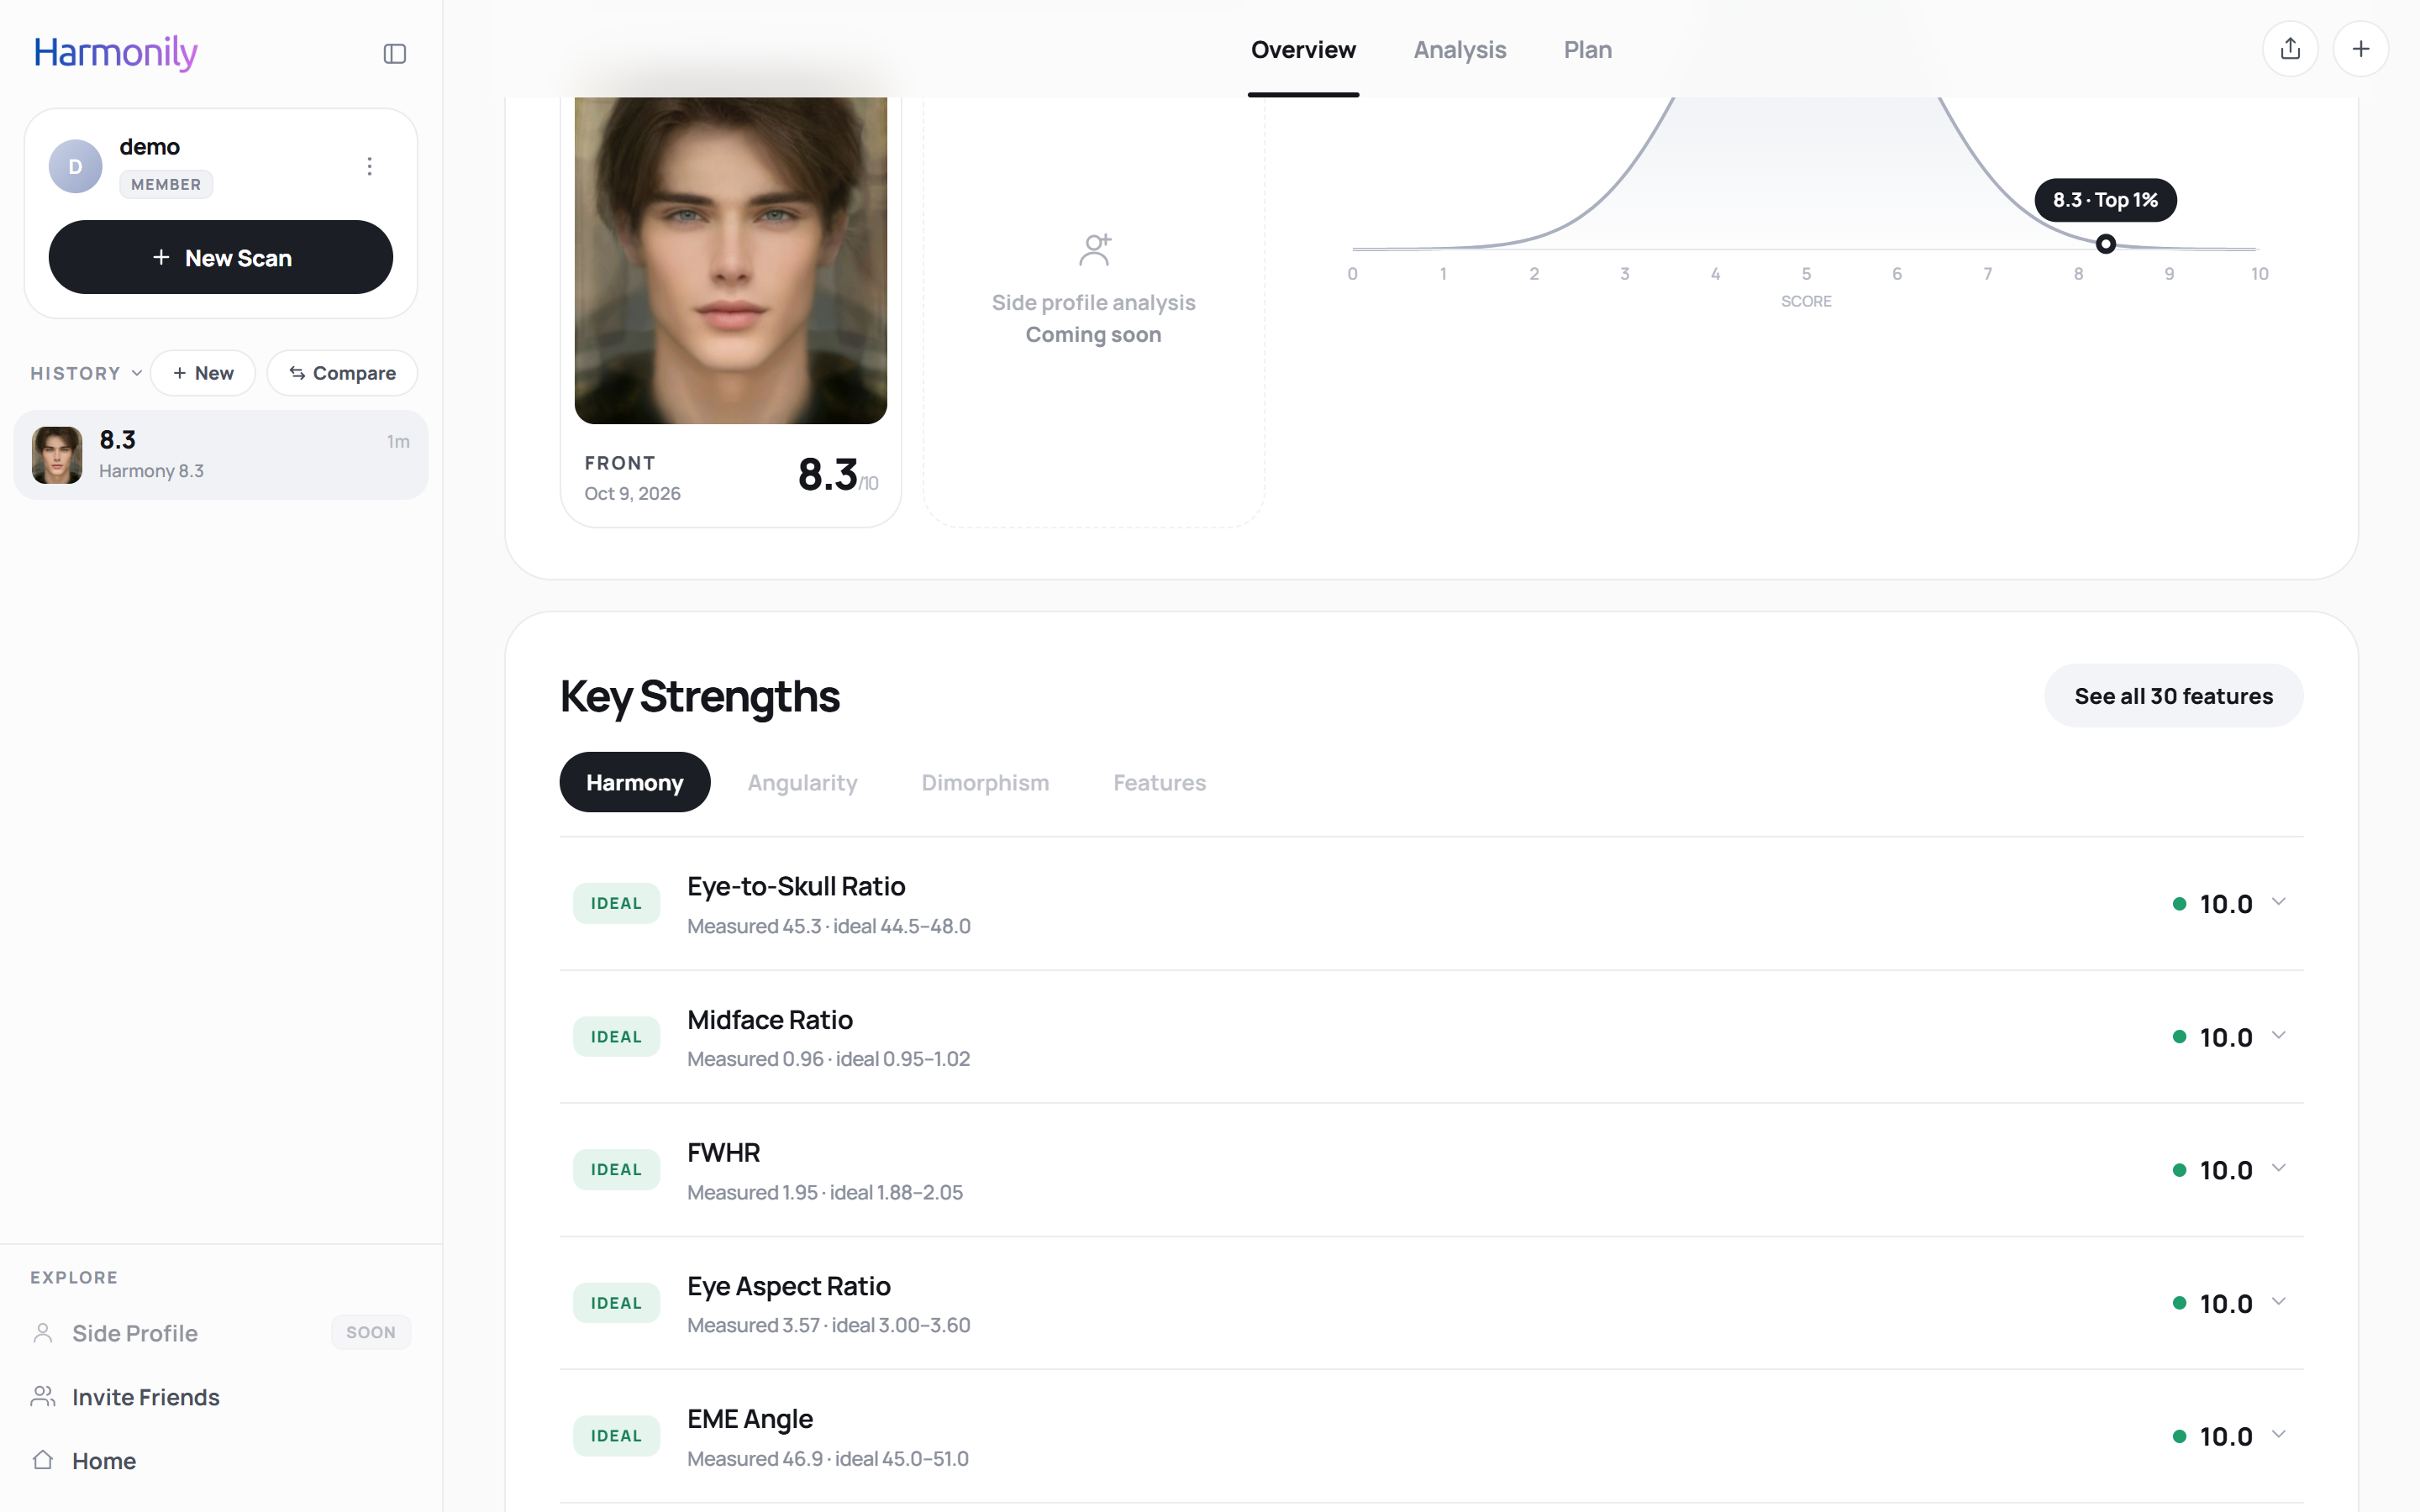Click the share/export icon

[2290, 49]
